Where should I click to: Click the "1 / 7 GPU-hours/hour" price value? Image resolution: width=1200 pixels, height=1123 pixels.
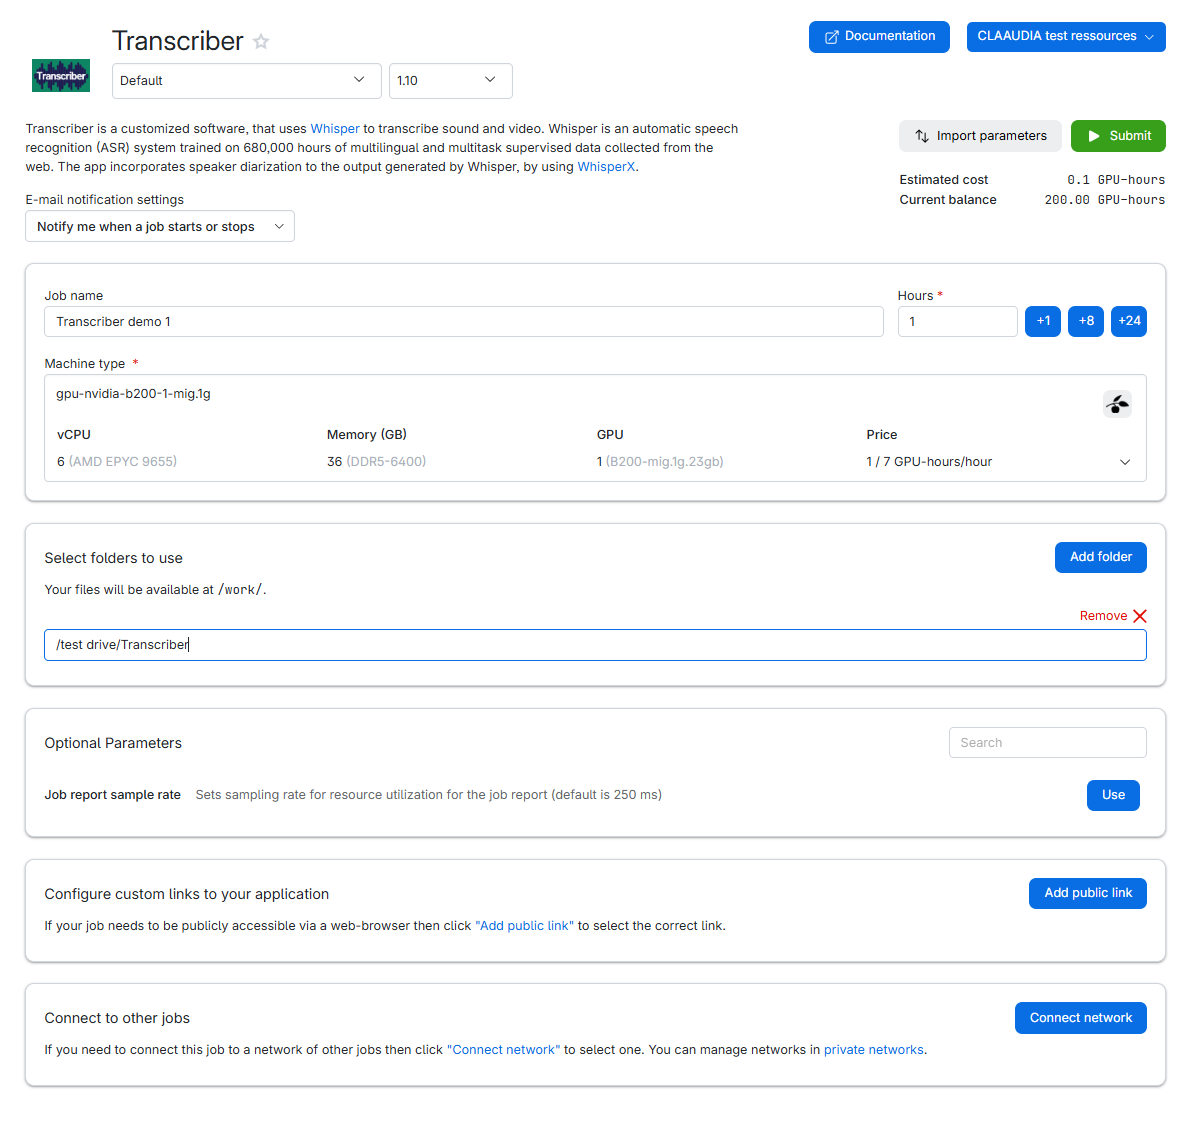click(929, 462)
